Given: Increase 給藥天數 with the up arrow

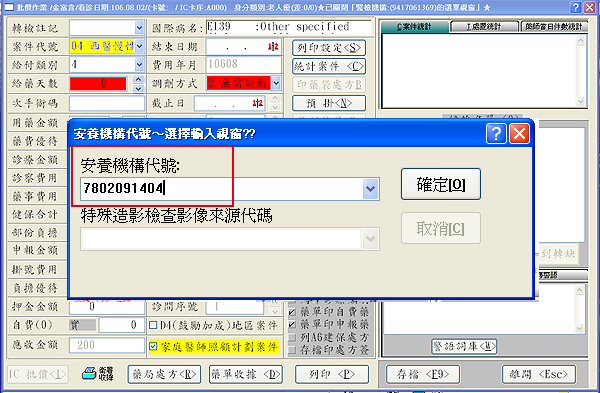Looking at the screenshot, I should tap(139, 79).
